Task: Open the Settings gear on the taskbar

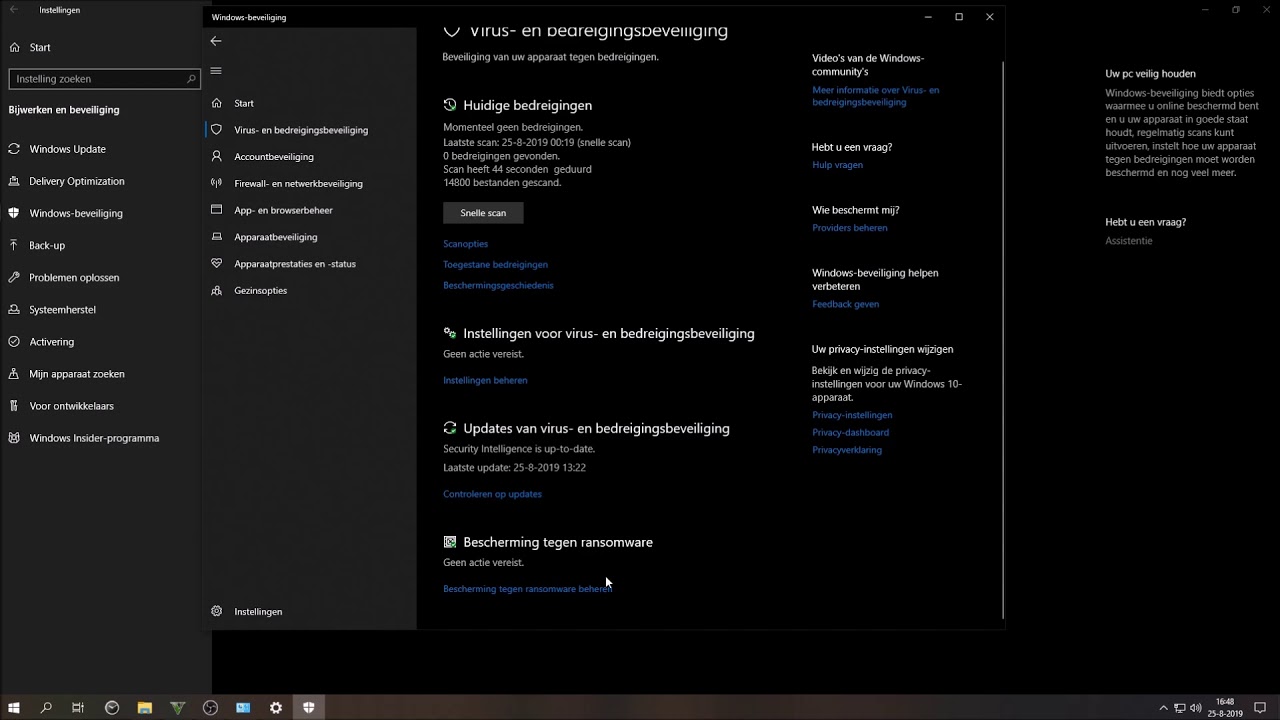Action: point(276,708)
